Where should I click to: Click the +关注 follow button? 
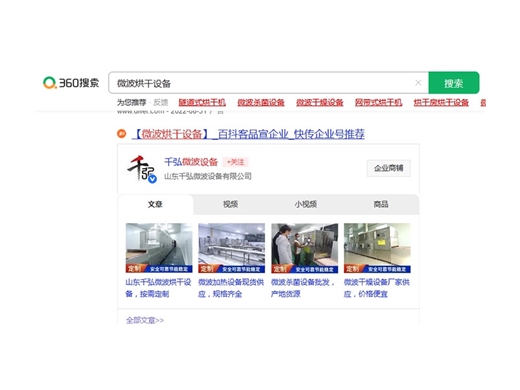tap(236, 162)
